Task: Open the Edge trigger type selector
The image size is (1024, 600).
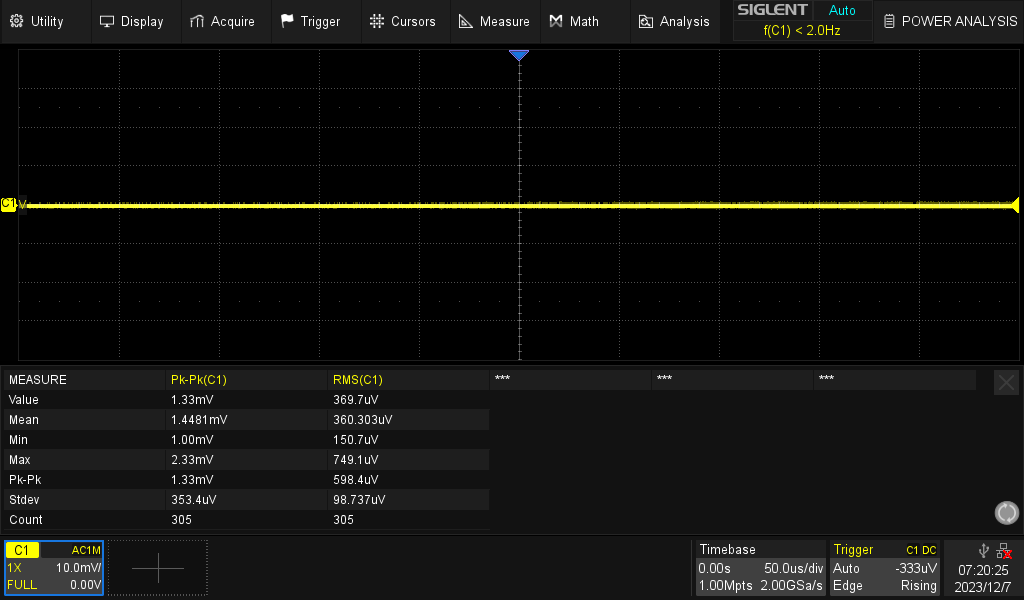Action: click(x=848, y=585)
